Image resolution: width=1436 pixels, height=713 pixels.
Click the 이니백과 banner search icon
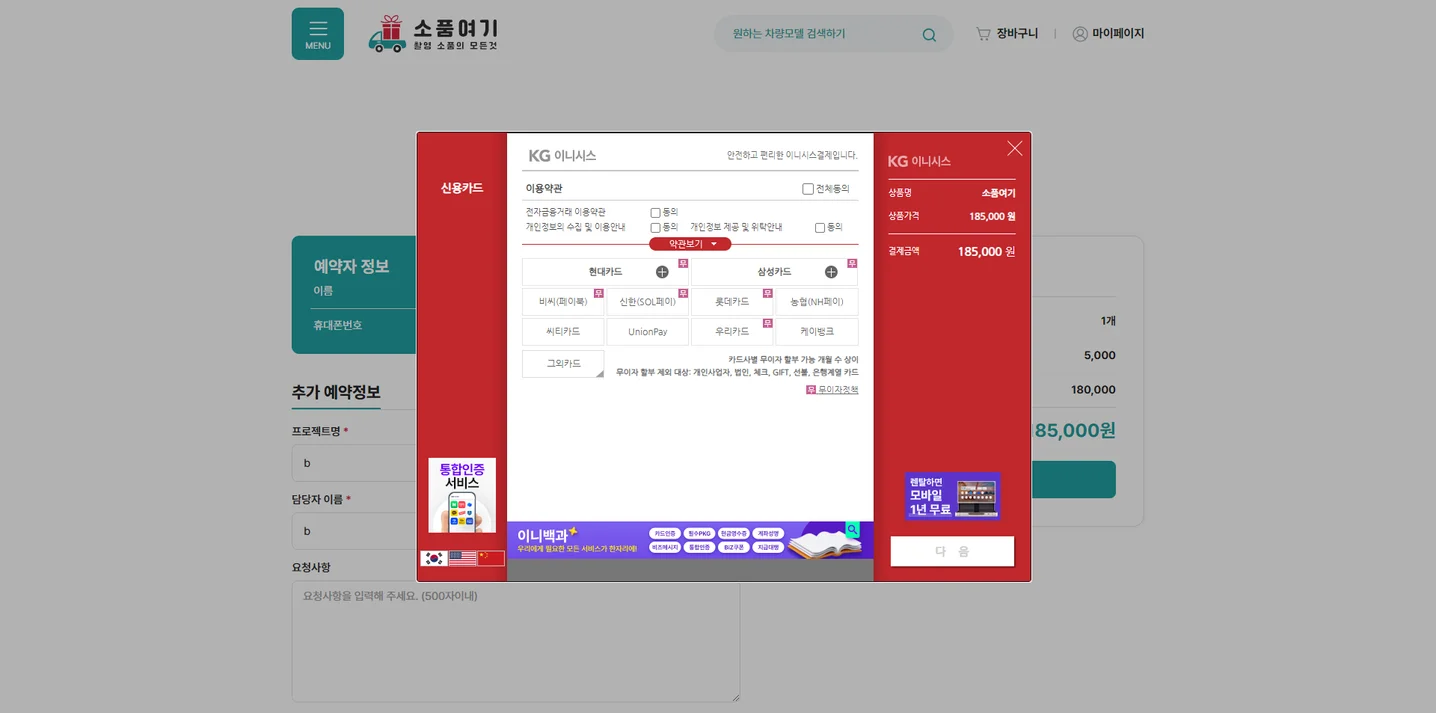click(852, 529)
